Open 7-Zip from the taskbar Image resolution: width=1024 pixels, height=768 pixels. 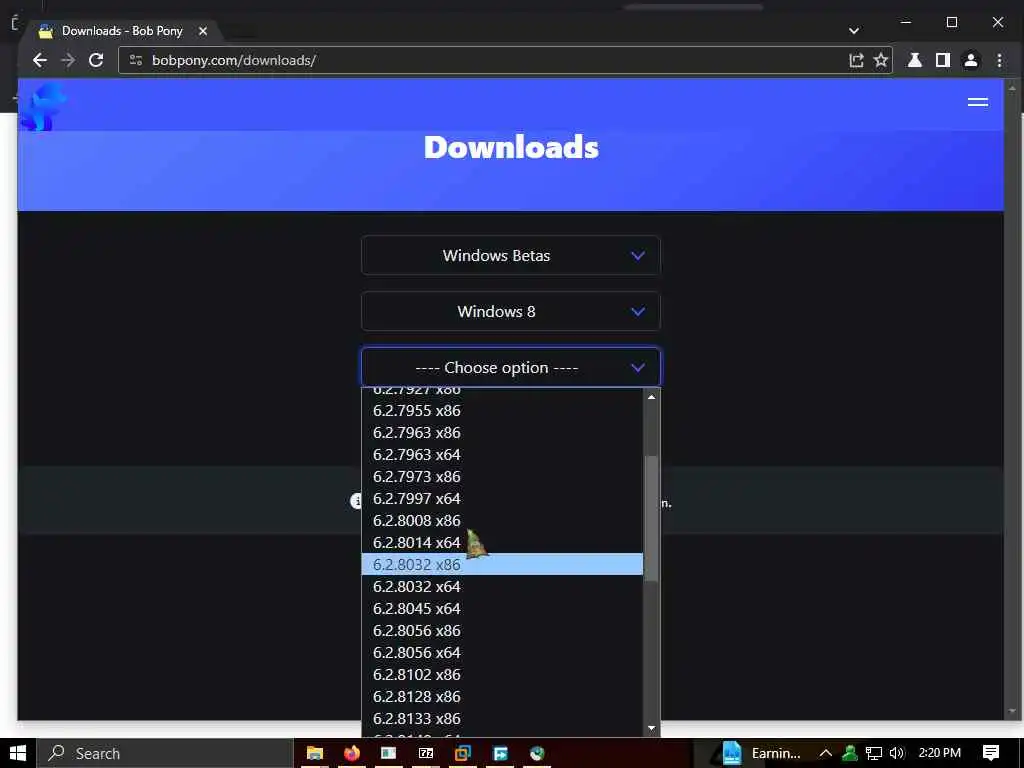pos(426,753)
